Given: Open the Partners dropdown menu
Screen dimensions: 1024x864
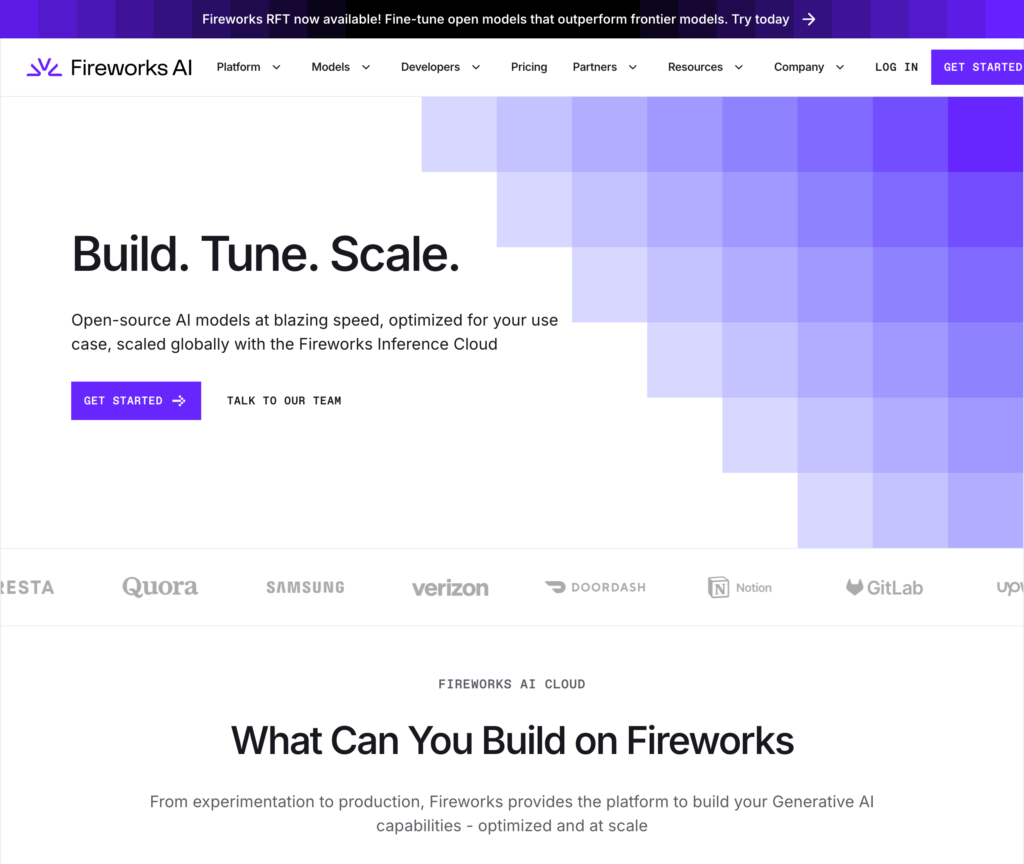Looking at the screenshot, I should [604, 67].
